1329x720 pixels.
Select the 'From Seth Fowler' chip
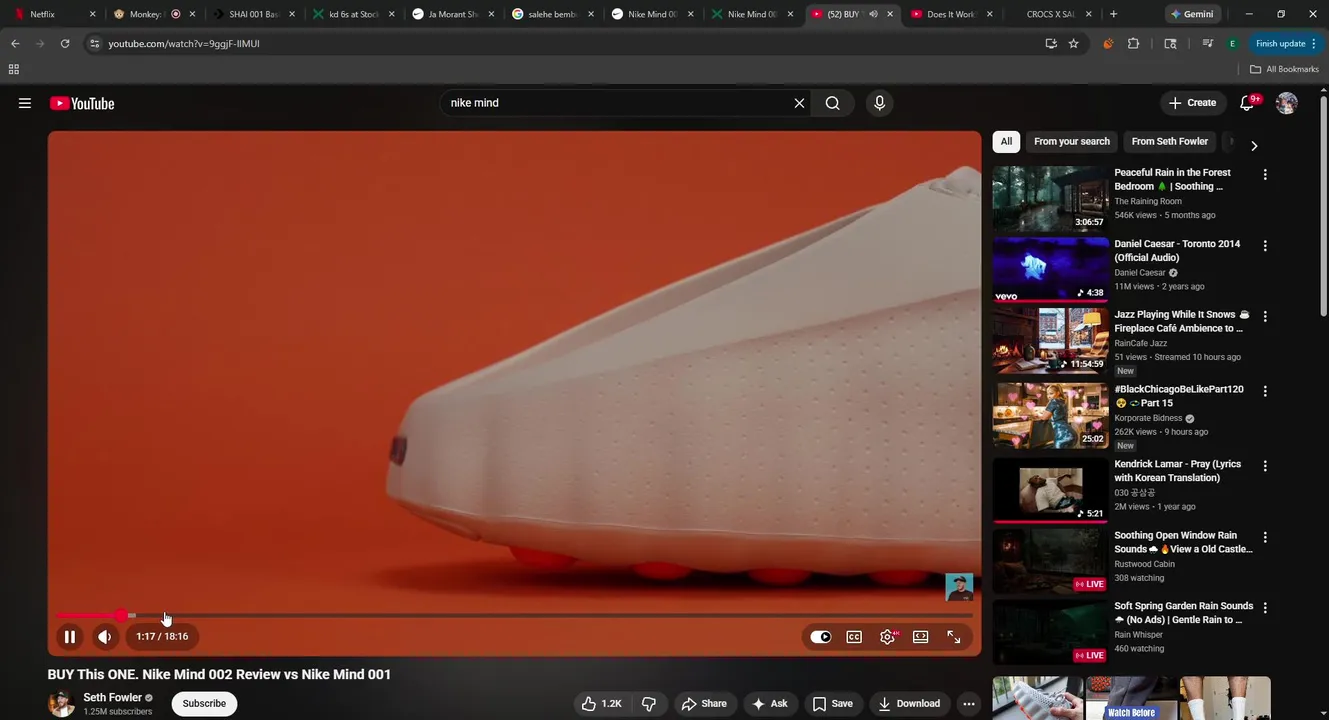tap(1169, 141)
